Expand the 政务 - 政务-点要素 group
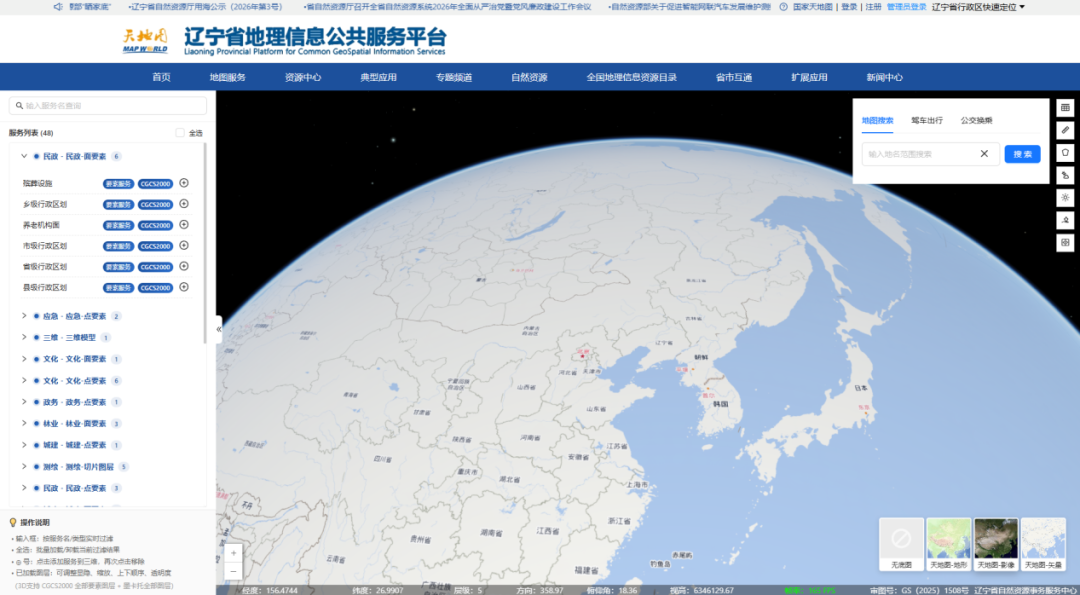Viewport: 1080px width, 595px height. 24,401
